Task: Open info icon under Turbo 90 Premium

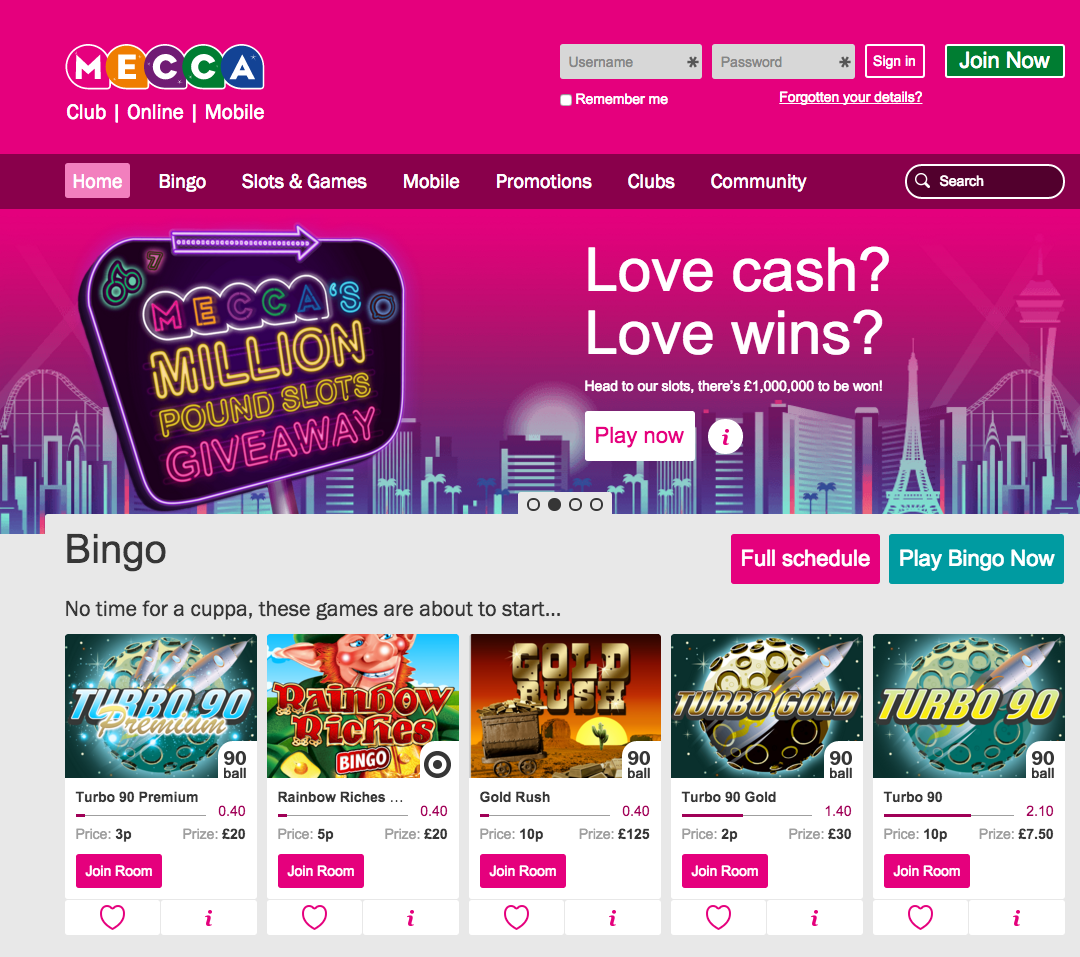Action: tap(209, 918)
